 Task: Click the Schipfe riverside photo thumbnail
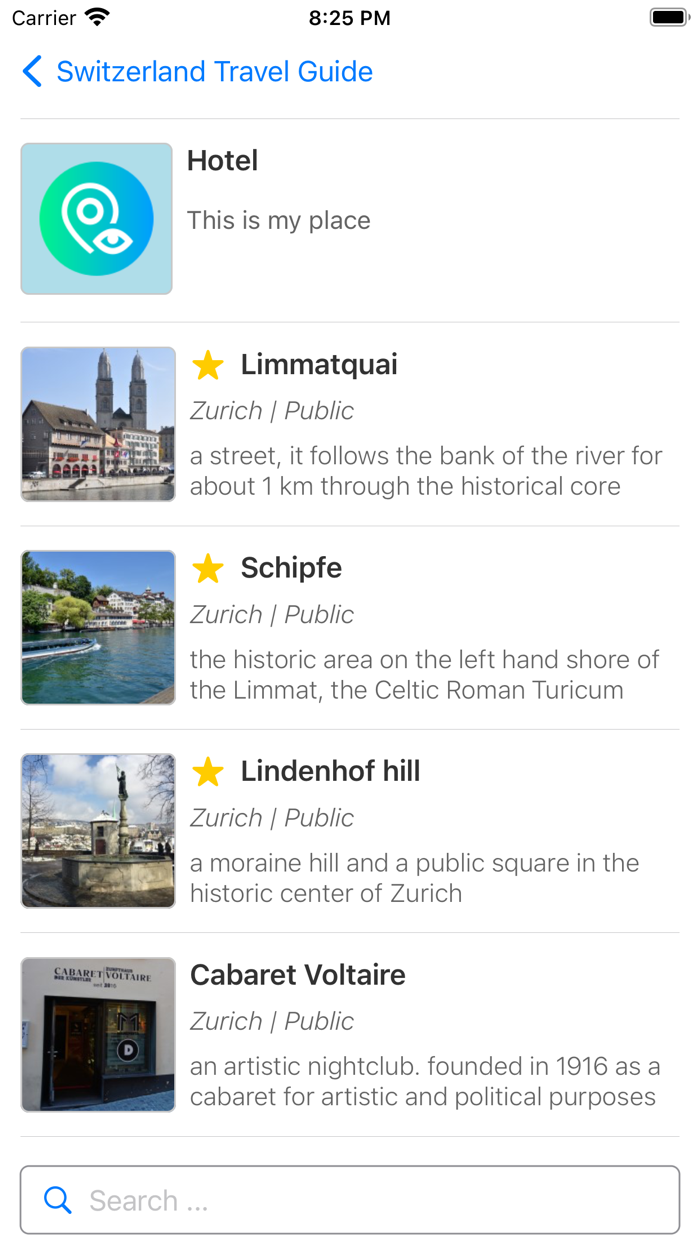[x=97, y=627]
